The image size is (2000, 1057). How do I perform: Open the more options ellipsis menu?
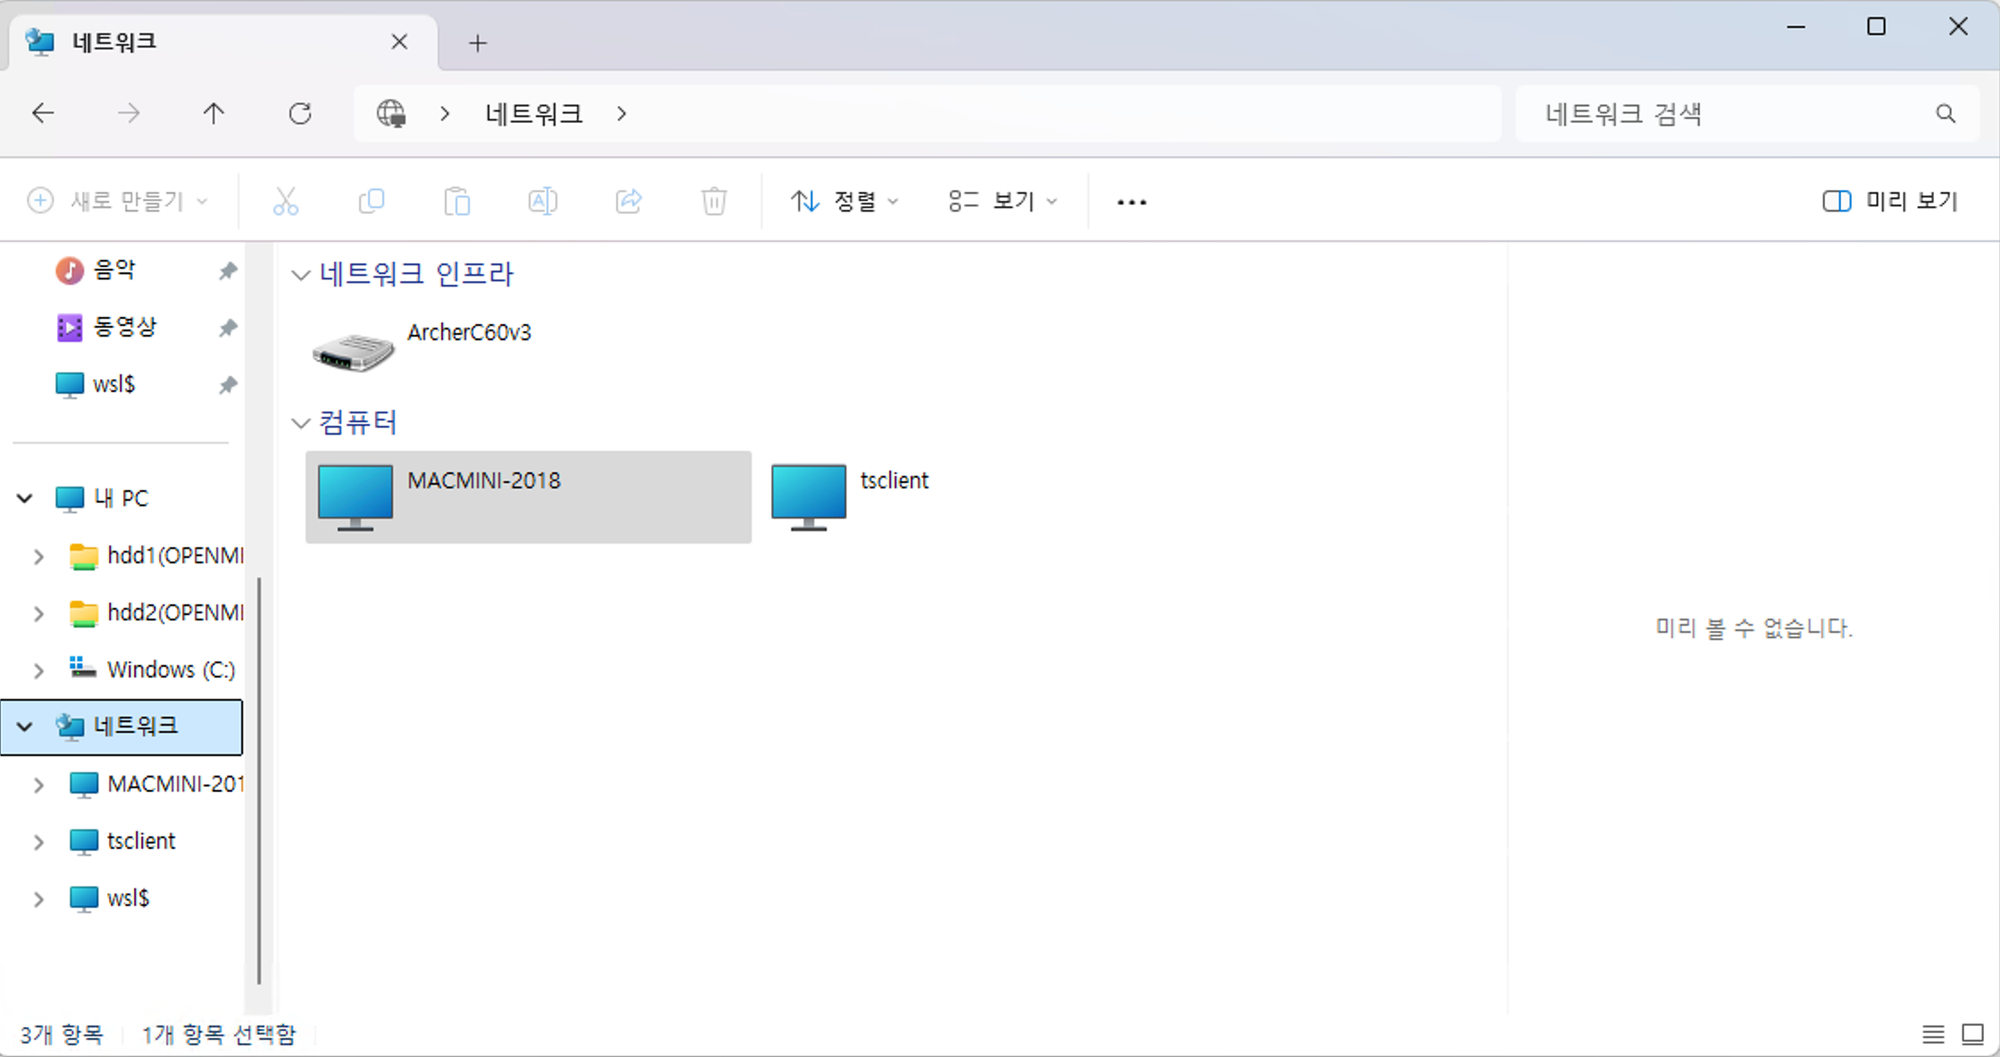point(1132,202)
